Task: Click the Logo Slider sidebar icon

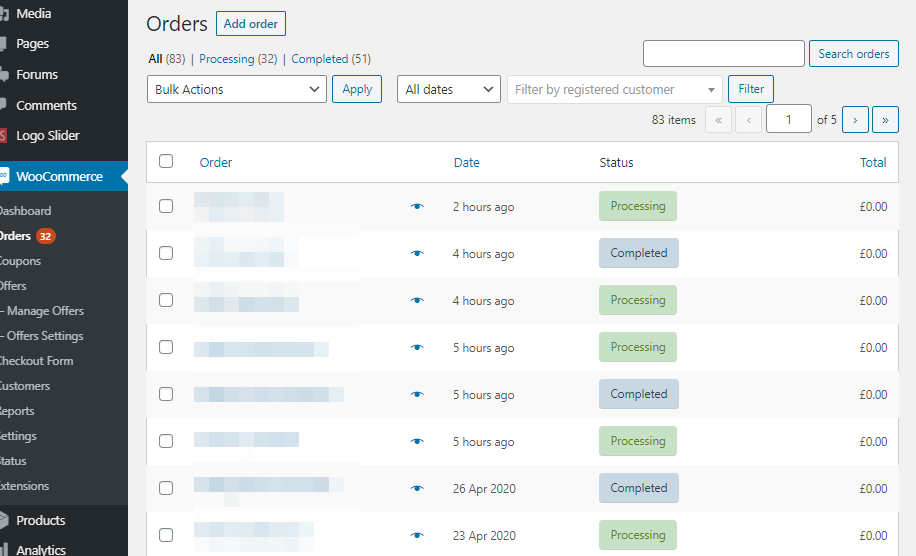Action: coord(4,136)
